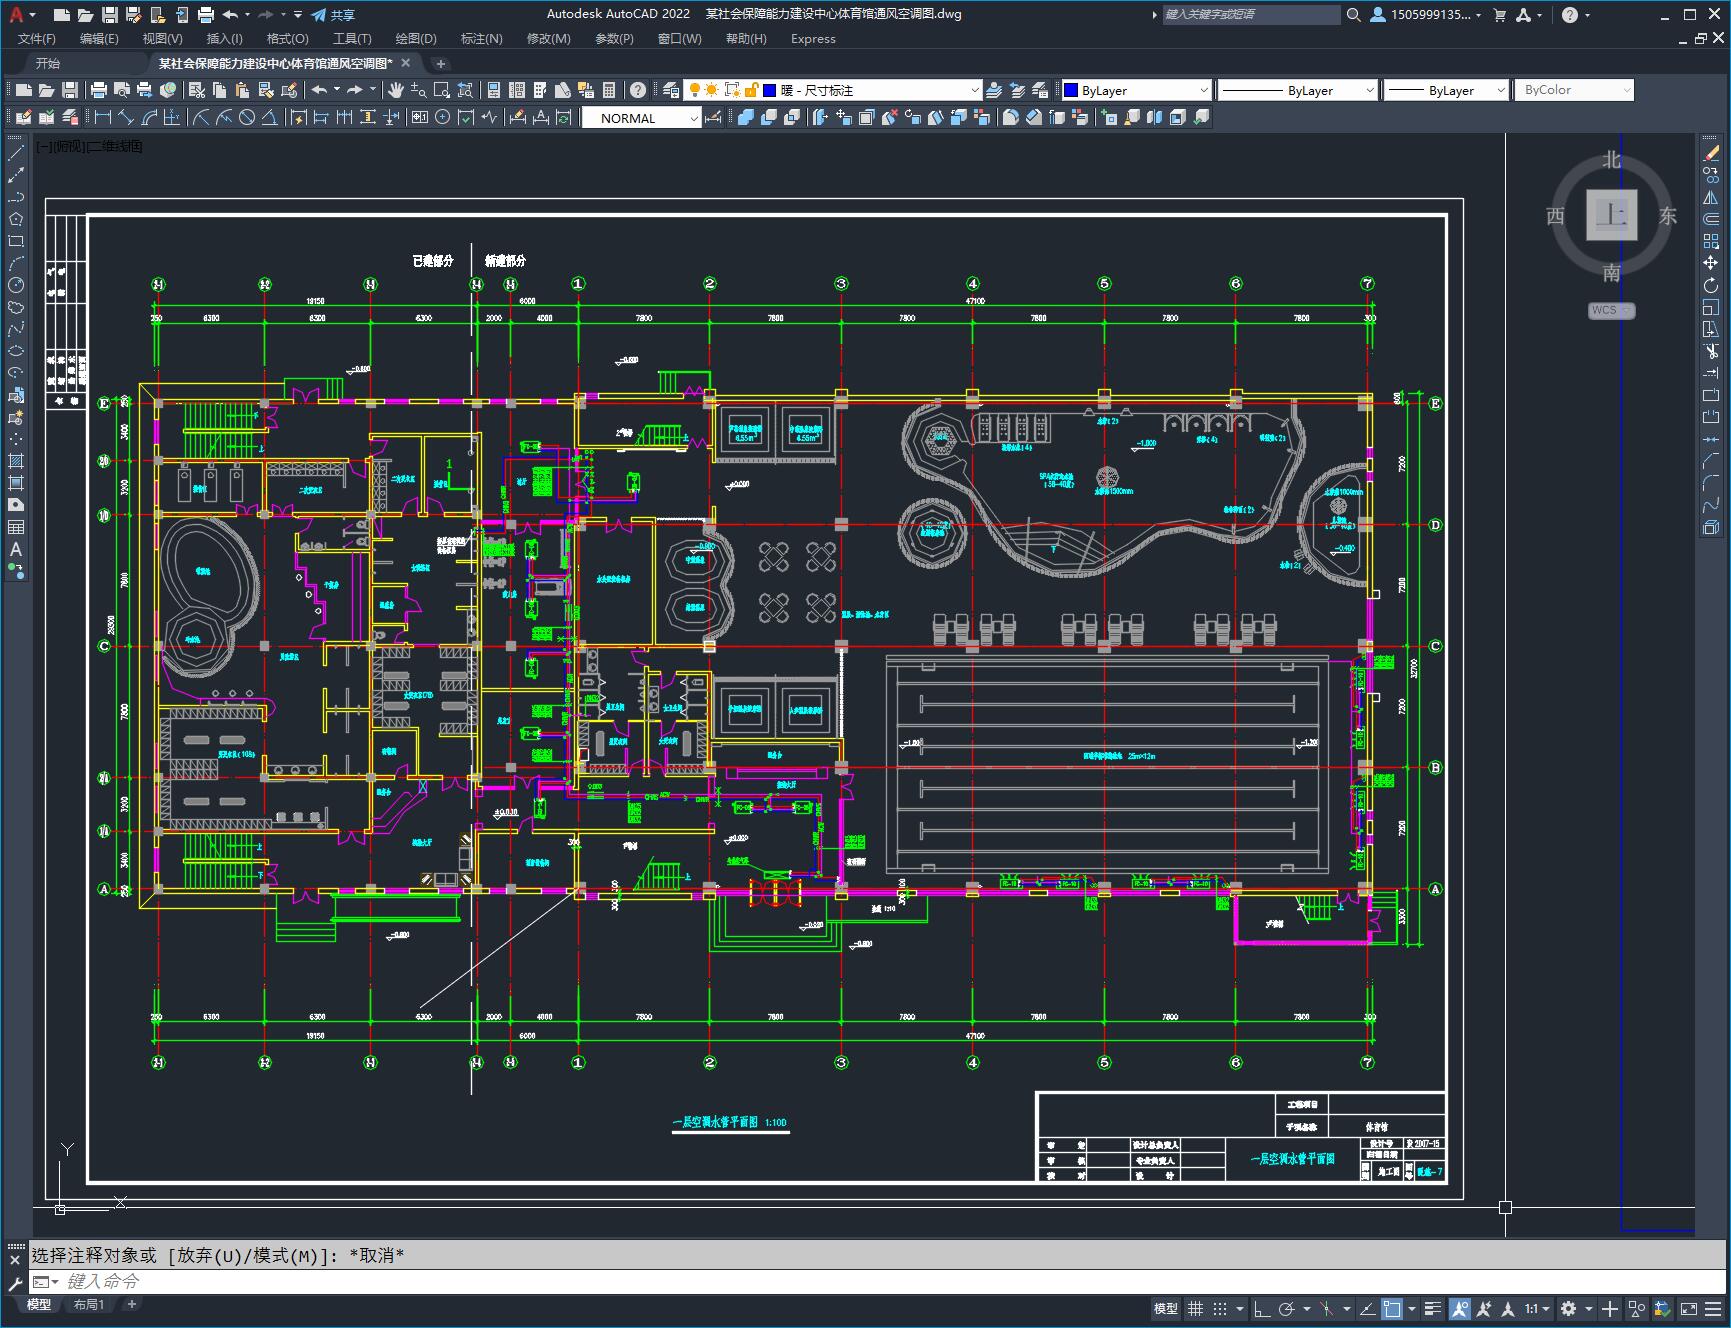Screen dimensions: 1731x1328
Task: Toggle layer freeze sun icon
Action: pos(712,90)
